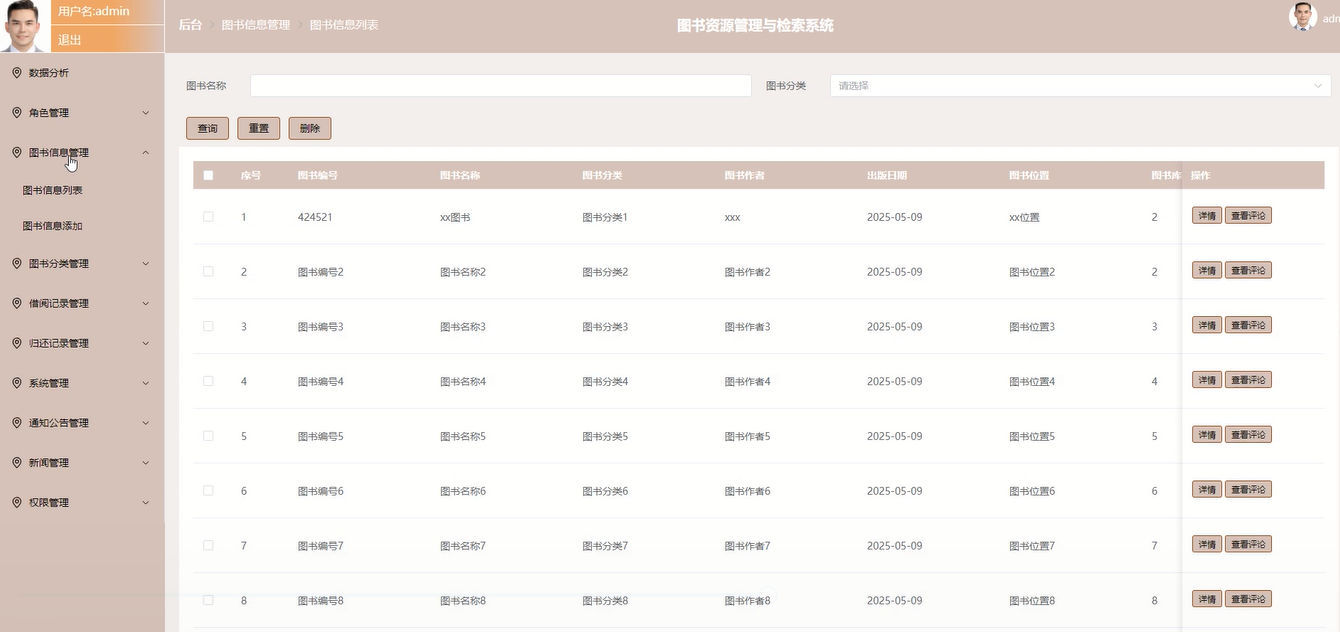The width and height of the screenshot is (1340, 632).
Task: Select the 新闻管理 menu label
Action: pyautogui.click(x=49, y=463)
